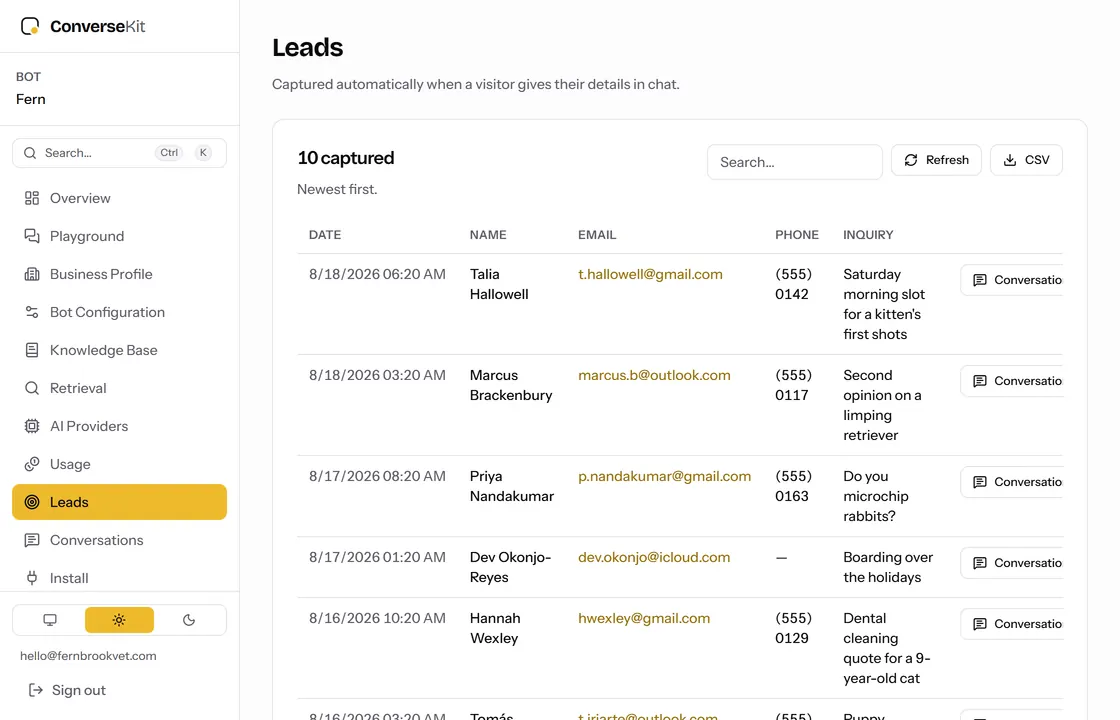Open Marcus Brackenbury's conversation button
Image resolution: width=1120 pixels, height=720 pixels.
click(x=1011, y=381)
